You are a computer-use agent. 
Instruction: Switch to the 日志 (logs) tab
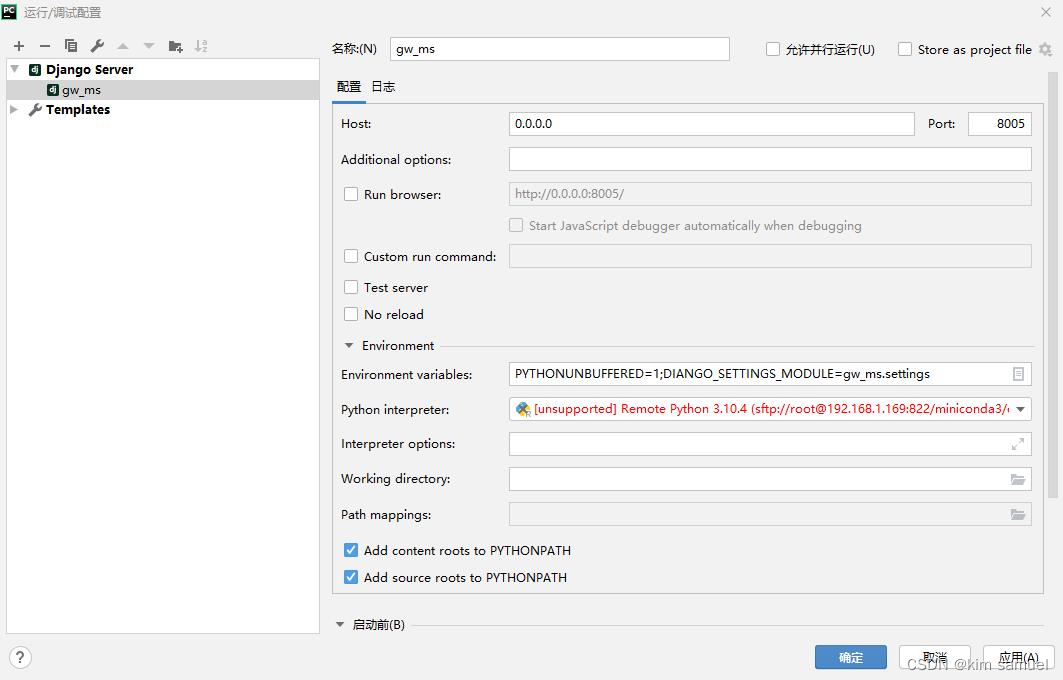382,87
